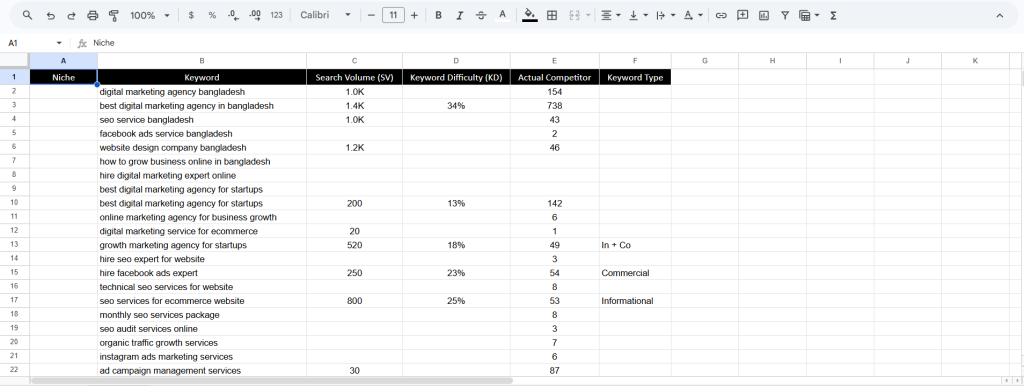This screenshot has width=1024, height=386.
Task: Open the horizontal align dropdown
Action: coord(611,15)
